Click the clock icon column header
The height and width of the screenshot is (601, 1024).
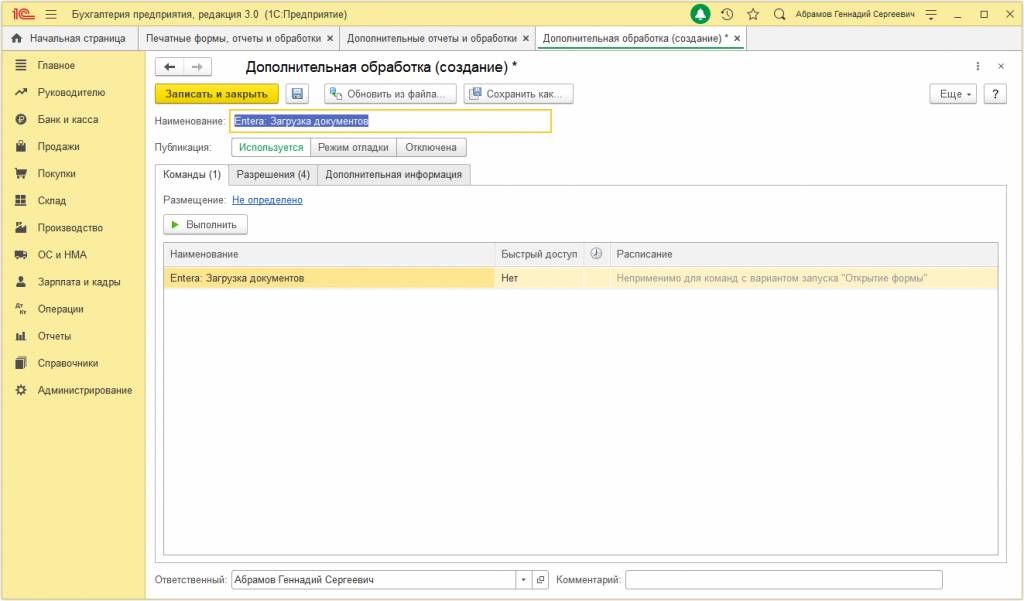[x=596, y=253]
